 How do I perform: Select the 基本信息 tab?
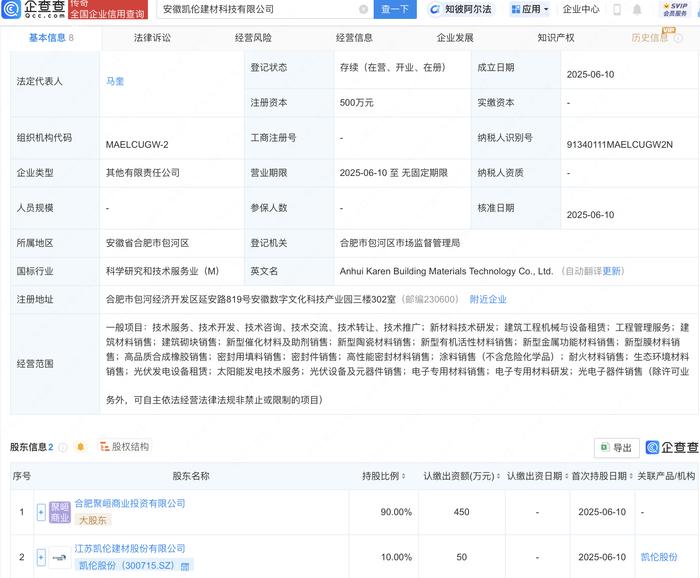point(51,38)
